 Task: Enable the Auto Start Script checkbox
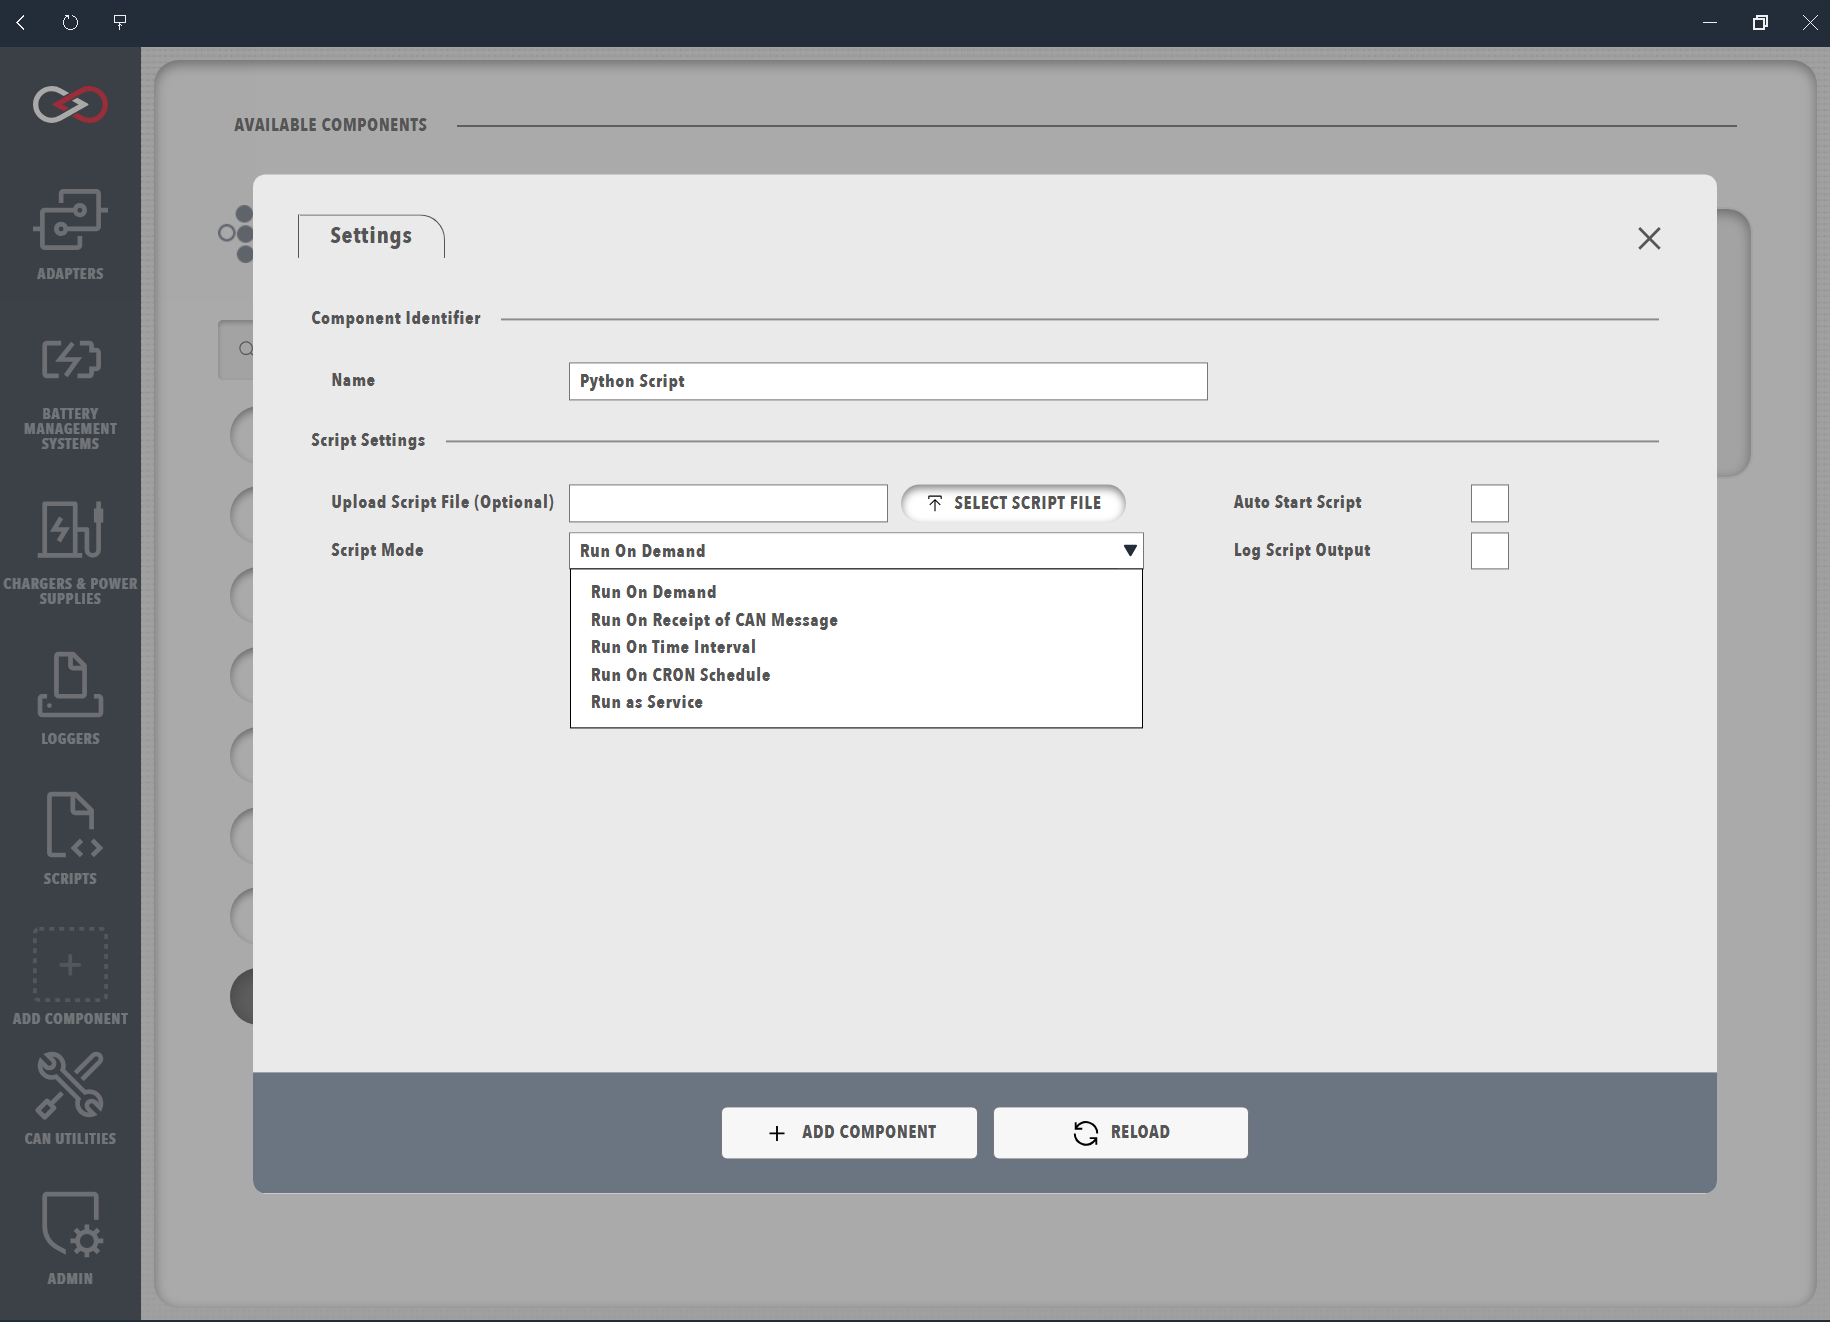click(x=1489, y=503)
